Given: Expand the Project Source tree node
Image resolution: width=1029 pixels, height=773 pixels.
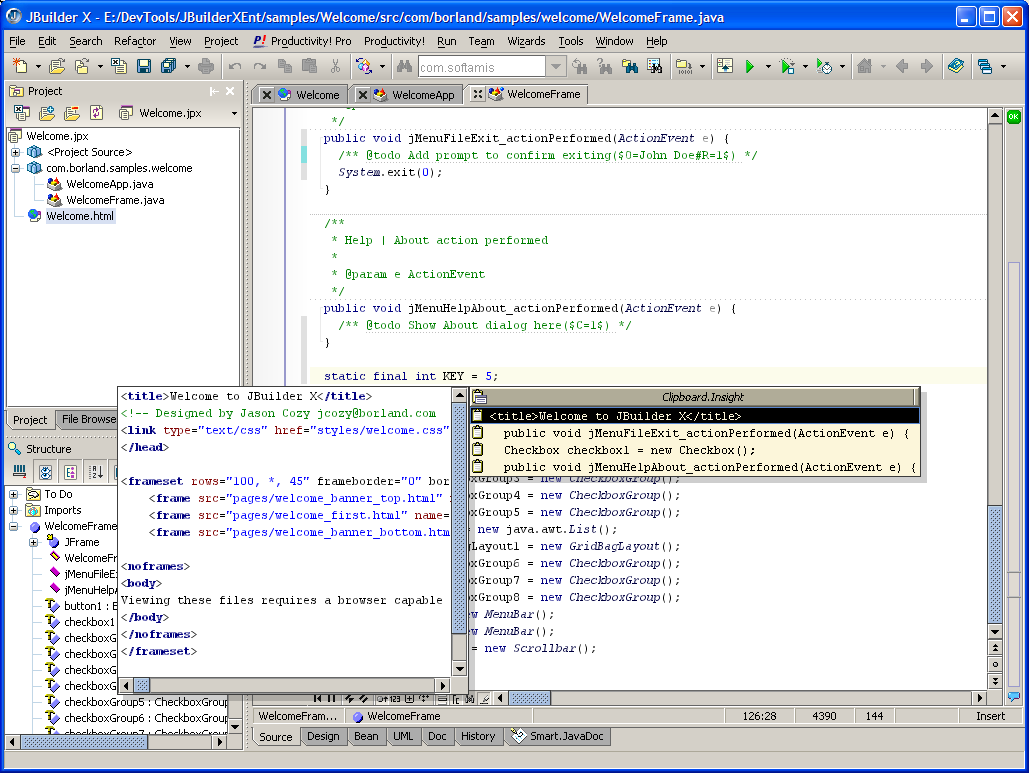Looking at the screenshot, I should [16, 152].
